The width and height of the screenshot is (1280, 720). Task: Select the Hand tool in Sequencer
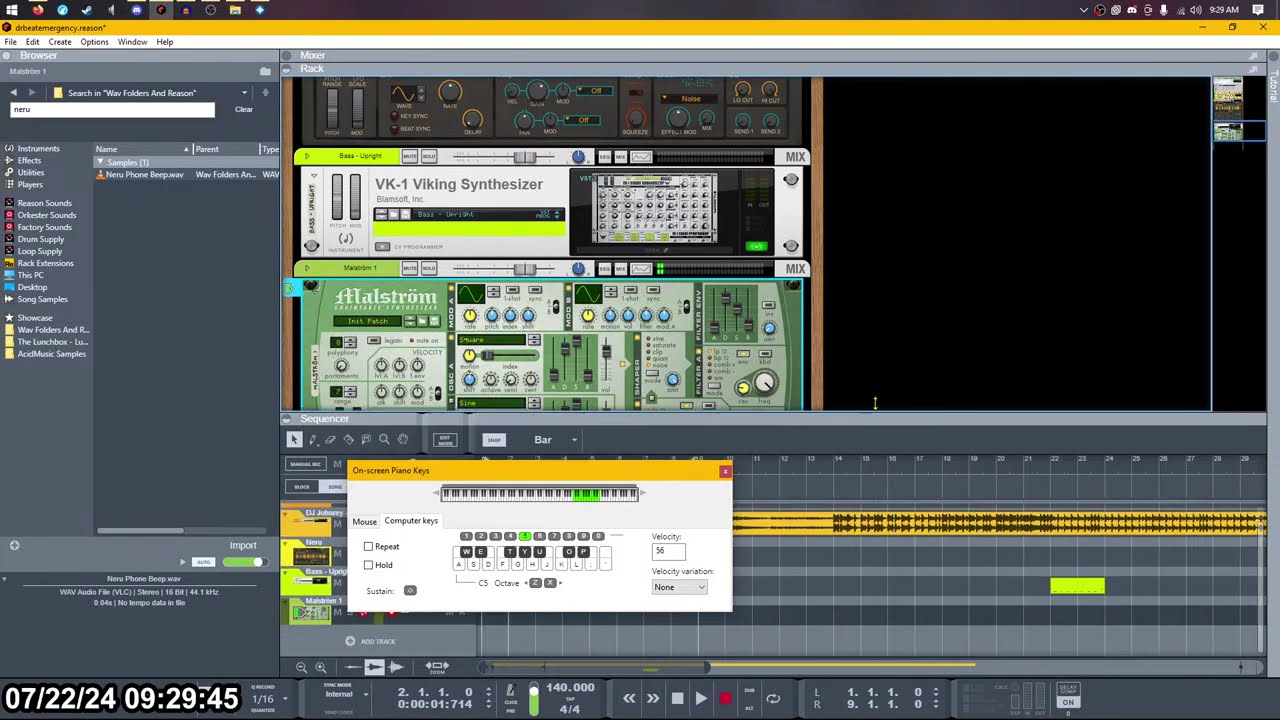[x=402, y=440]
